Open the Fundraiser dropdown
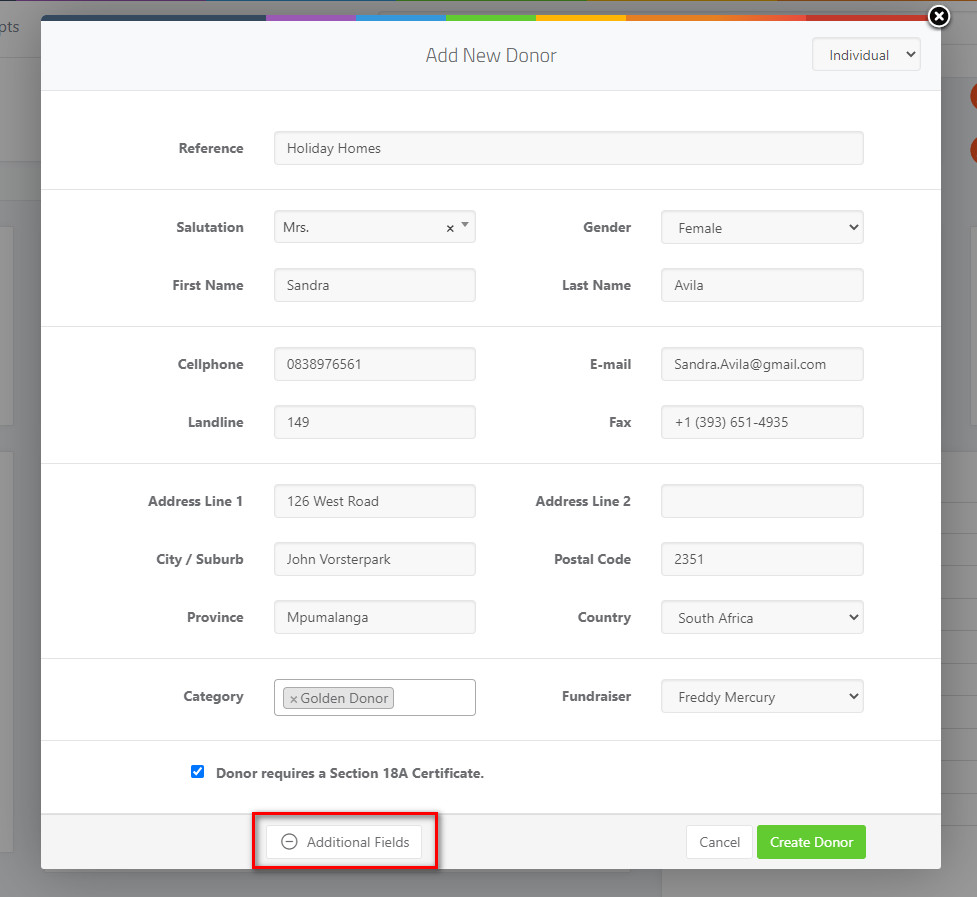 pyautogui.click(x=762, y=696)
